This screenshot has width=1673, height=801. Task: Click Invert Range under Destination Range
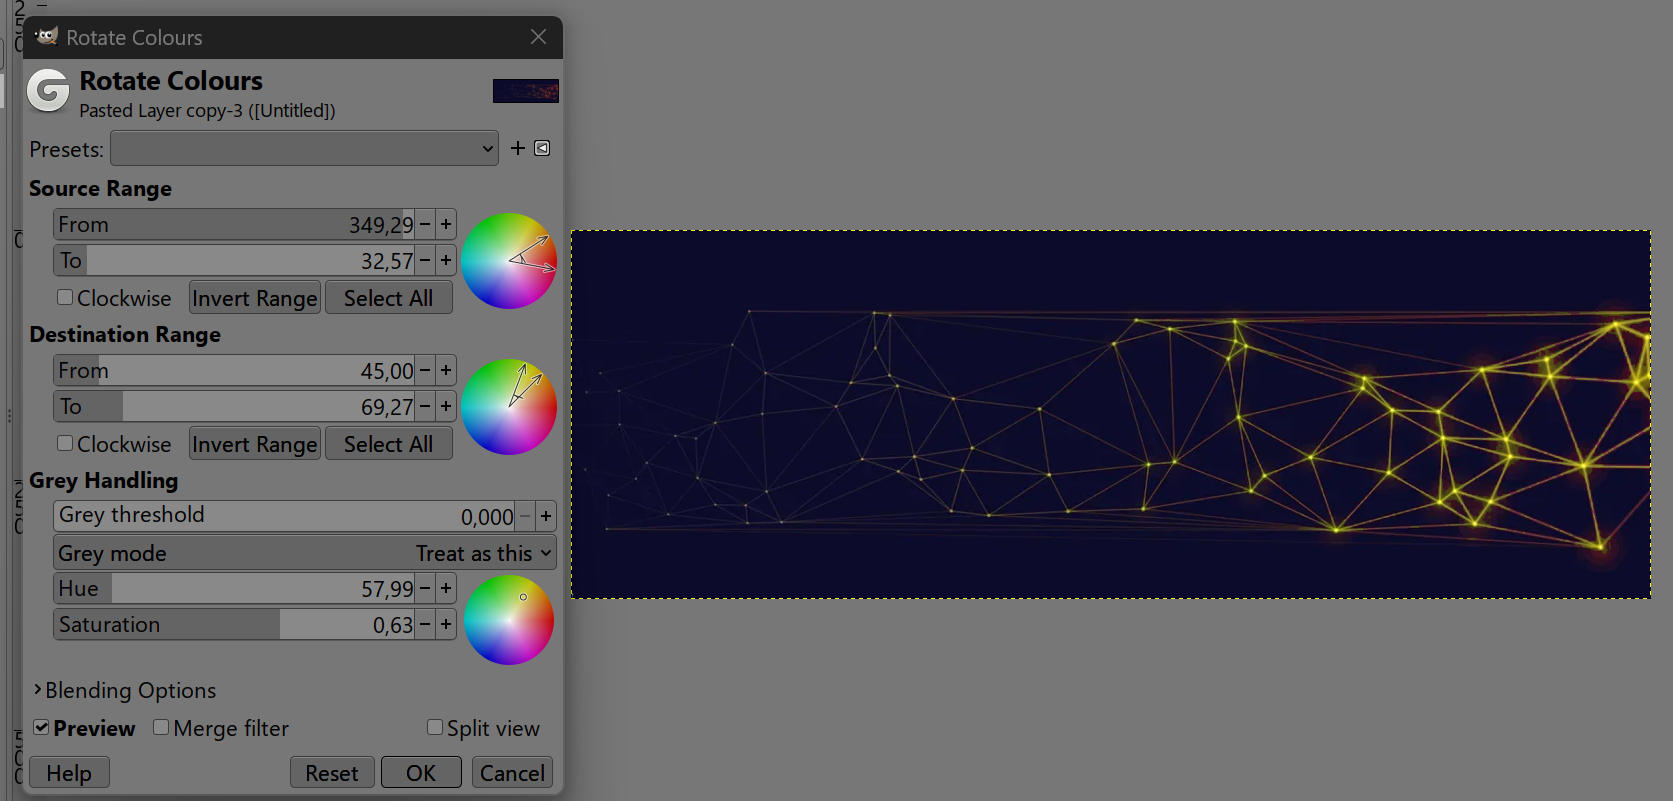pos(255,444)
